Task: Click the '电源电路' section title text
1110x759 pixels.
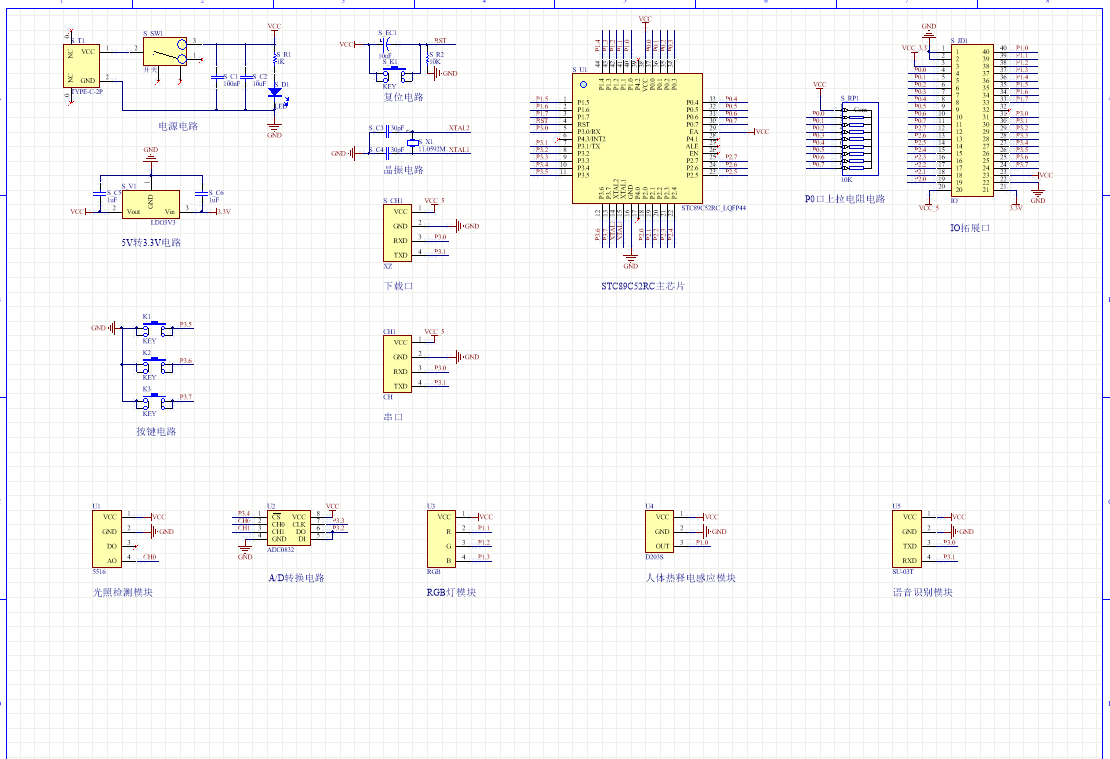Action: (x=179, y=127)
